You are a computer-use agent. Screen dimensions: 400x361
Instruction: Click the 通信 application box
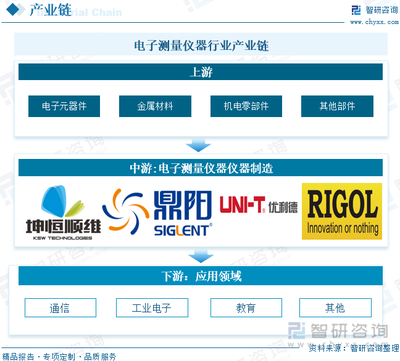pyautogui.click(x=60, y=308)
